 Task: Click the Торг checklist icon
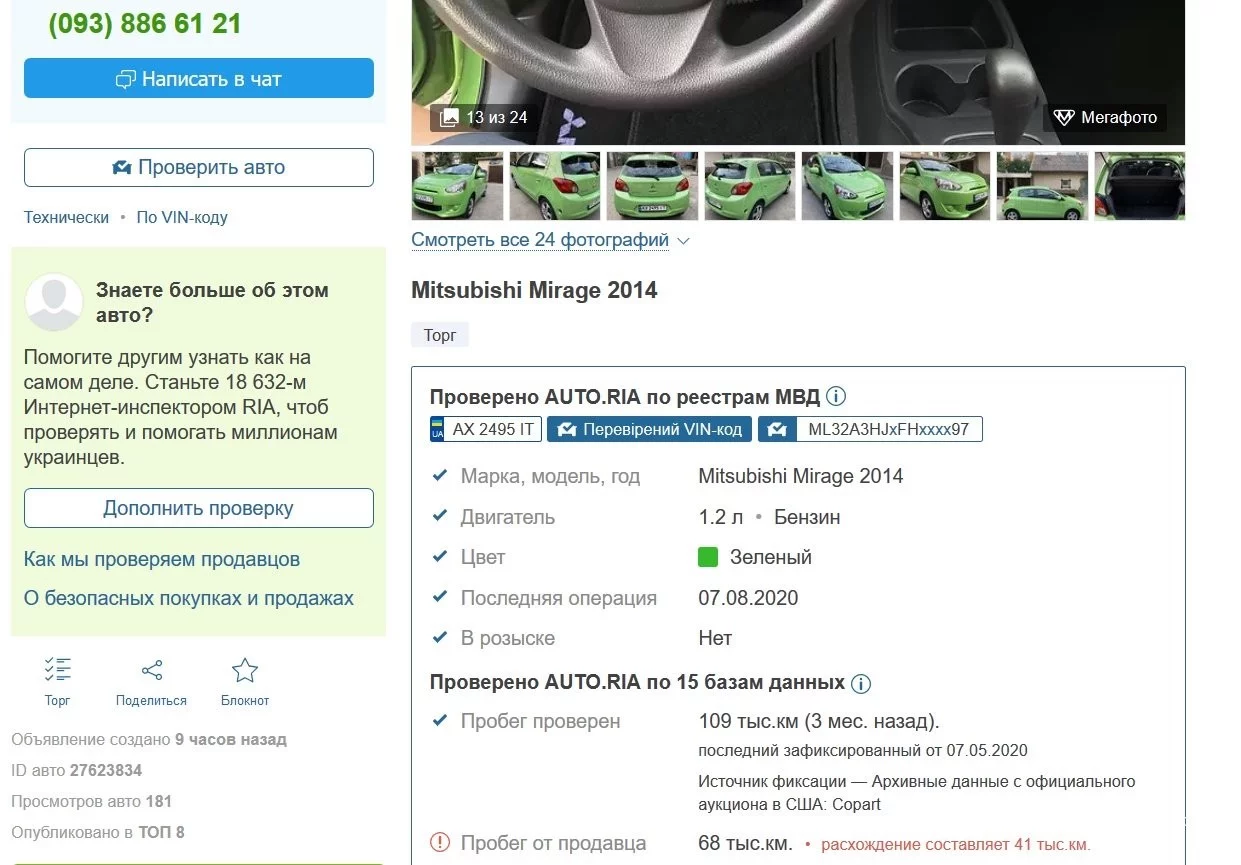pyautogui.click(x=58, y=670)
